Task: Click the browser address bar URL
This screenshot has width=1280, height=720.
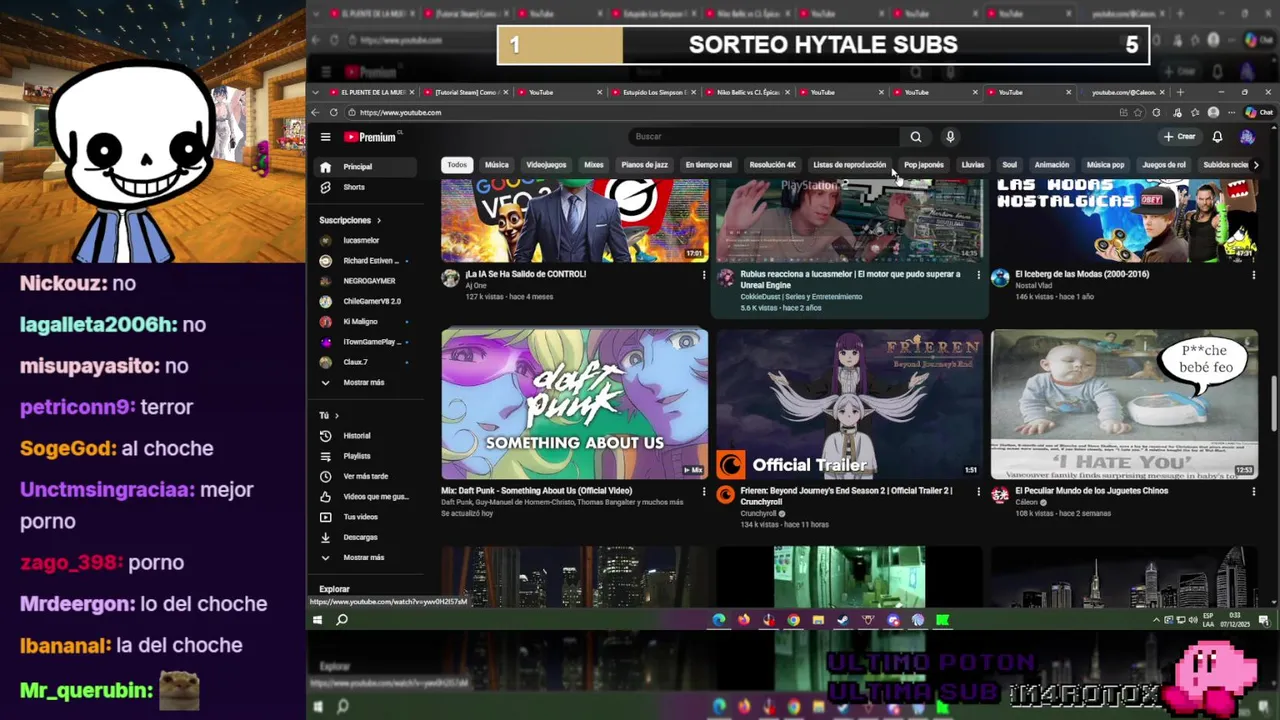Action: click(x=400, y=113)
